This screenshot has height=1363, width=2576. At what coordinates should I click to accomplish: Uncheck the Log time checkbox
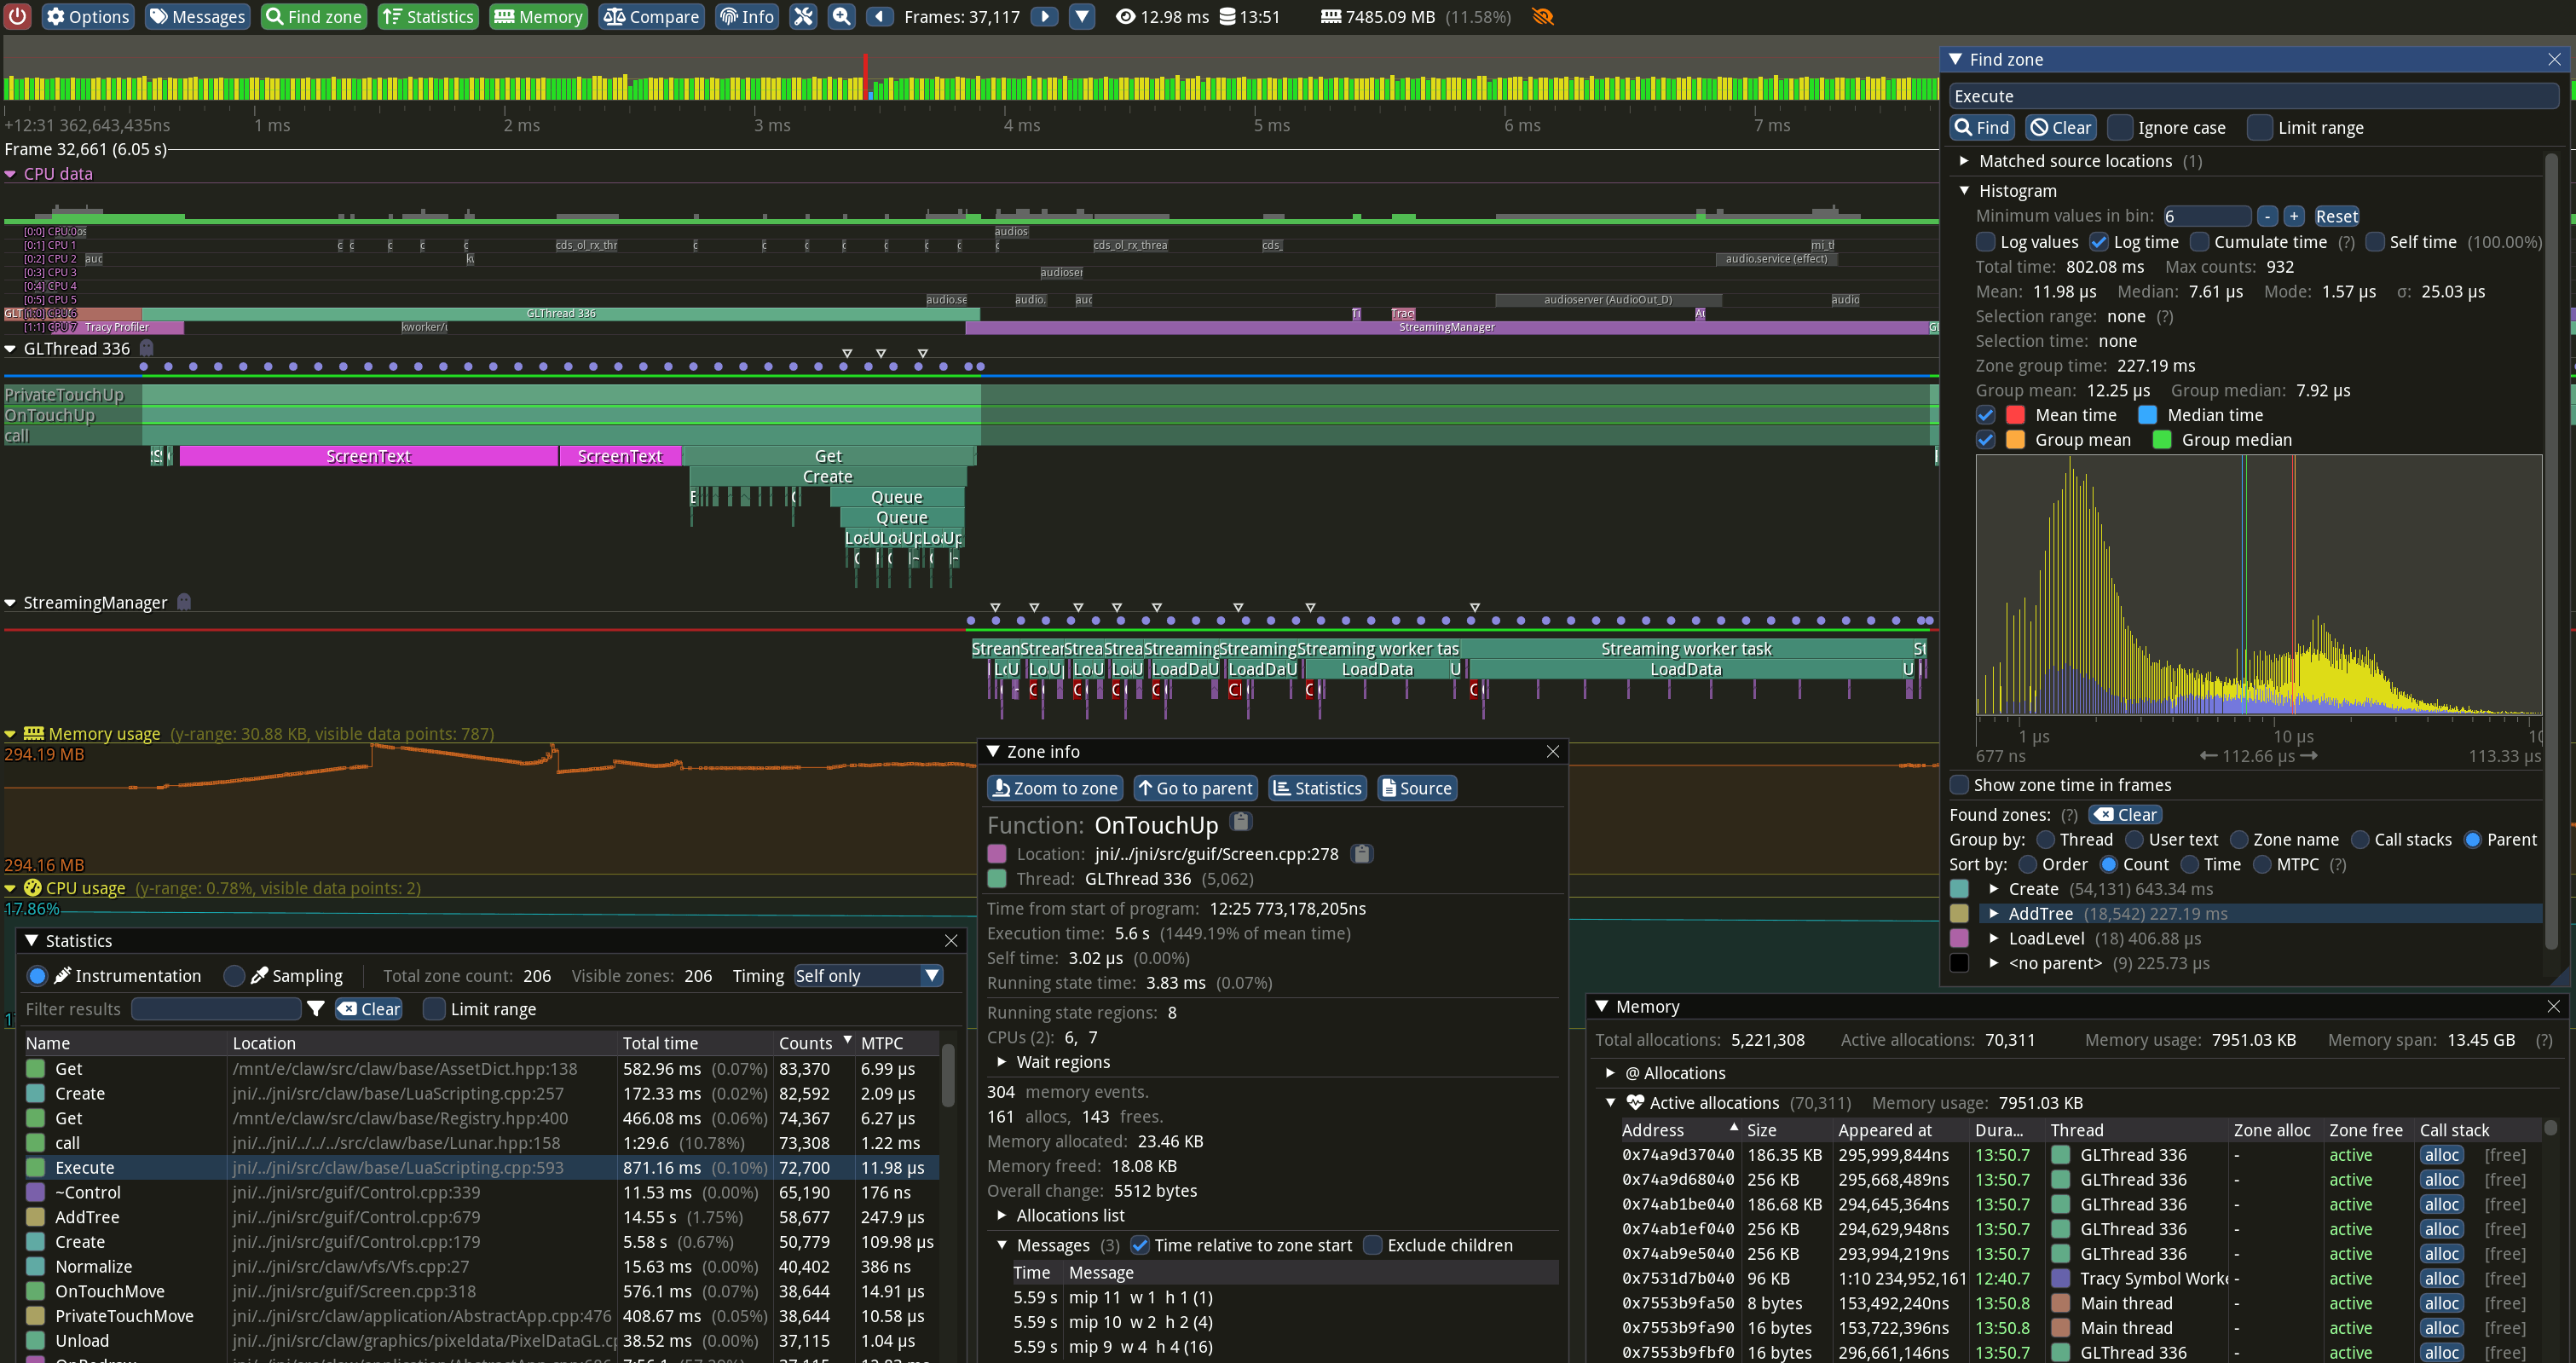pyautogui.click(x=2102, y=241)
